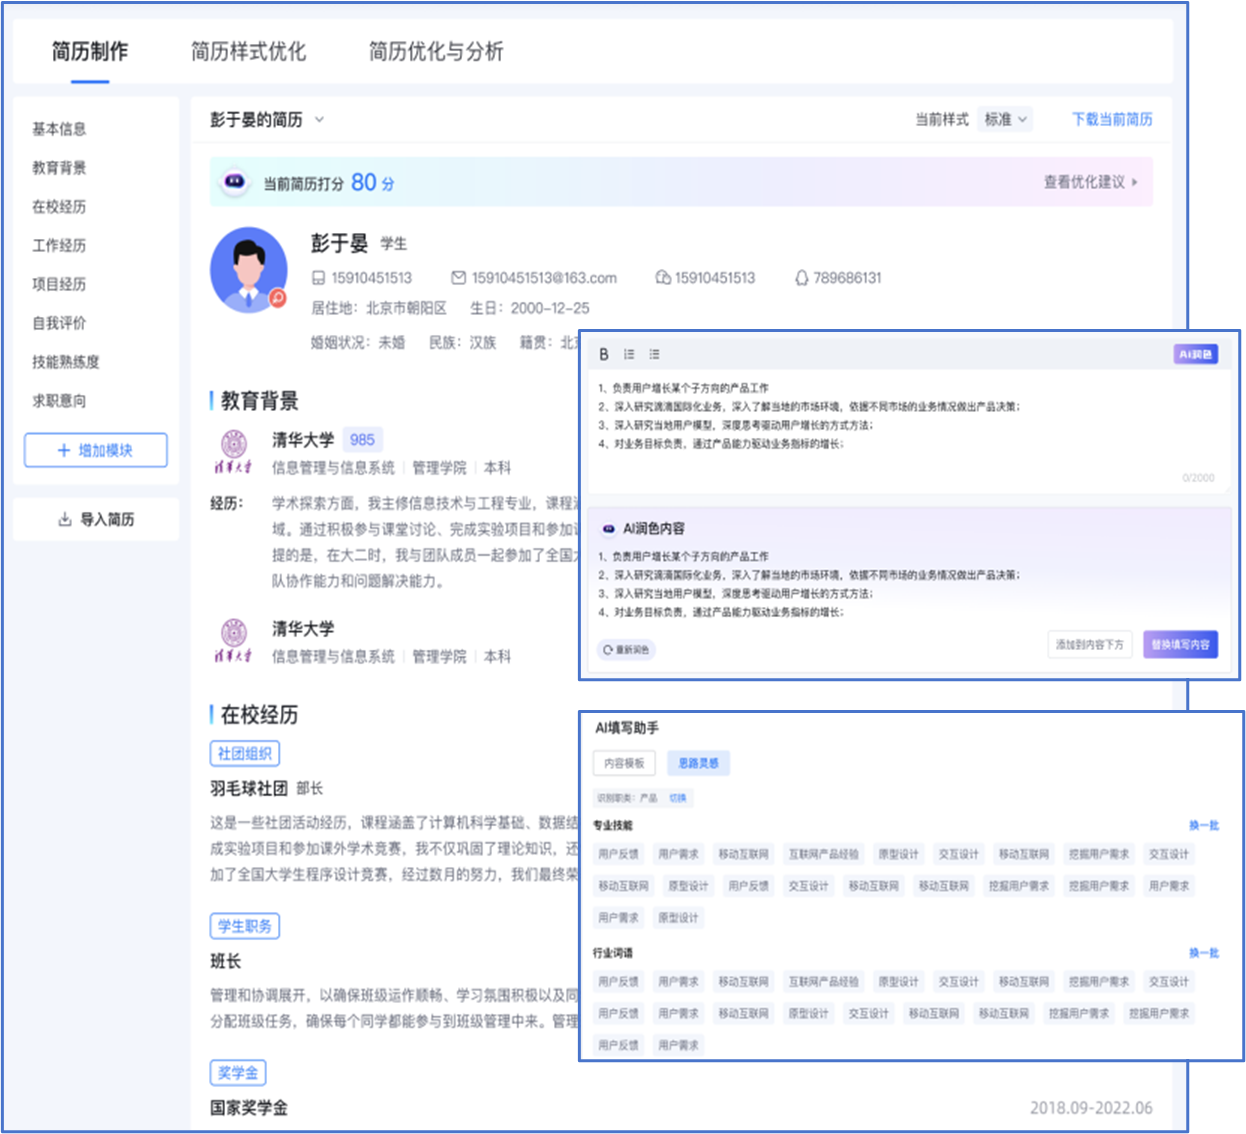
Task: Go to 技能熟练度 in the sidebar
Action: [66, 362]
